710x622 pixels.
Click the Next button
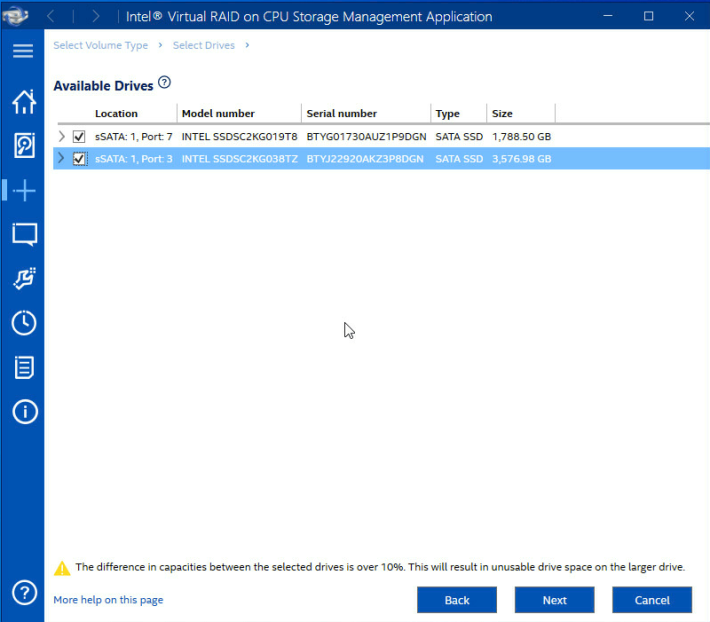555,600
